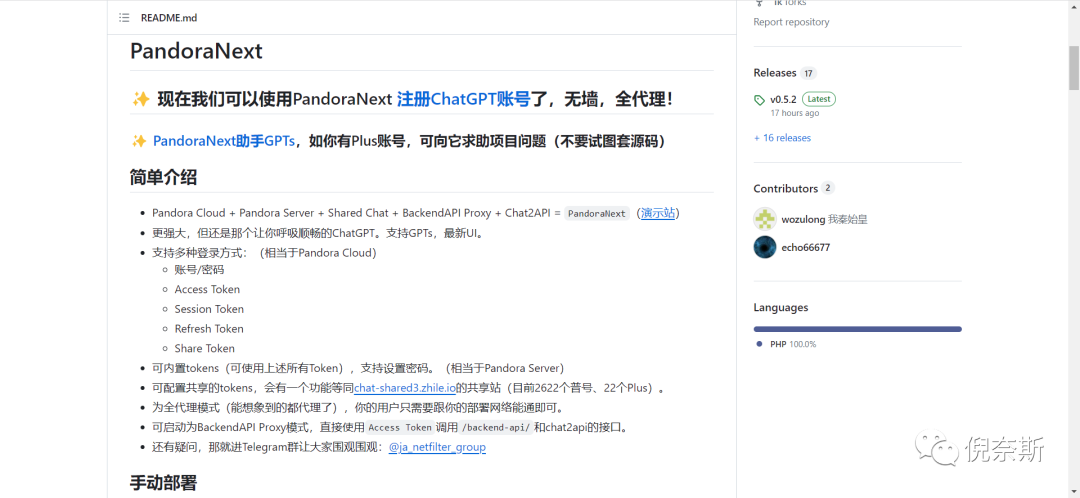
Task: Click the Session Token list item
Action: 209,309
